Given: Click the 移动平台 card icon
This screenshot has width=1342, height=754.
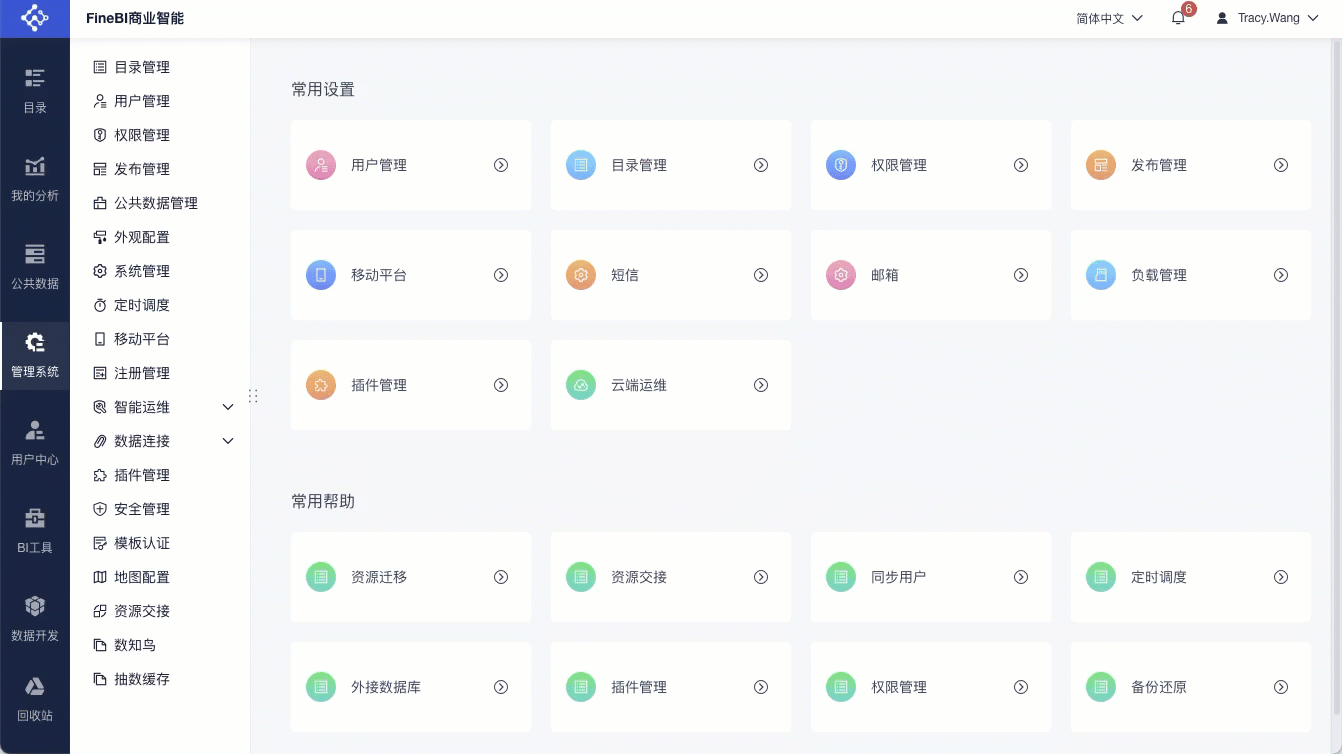Looking at the screenshot, I should (x=321, y=275).
